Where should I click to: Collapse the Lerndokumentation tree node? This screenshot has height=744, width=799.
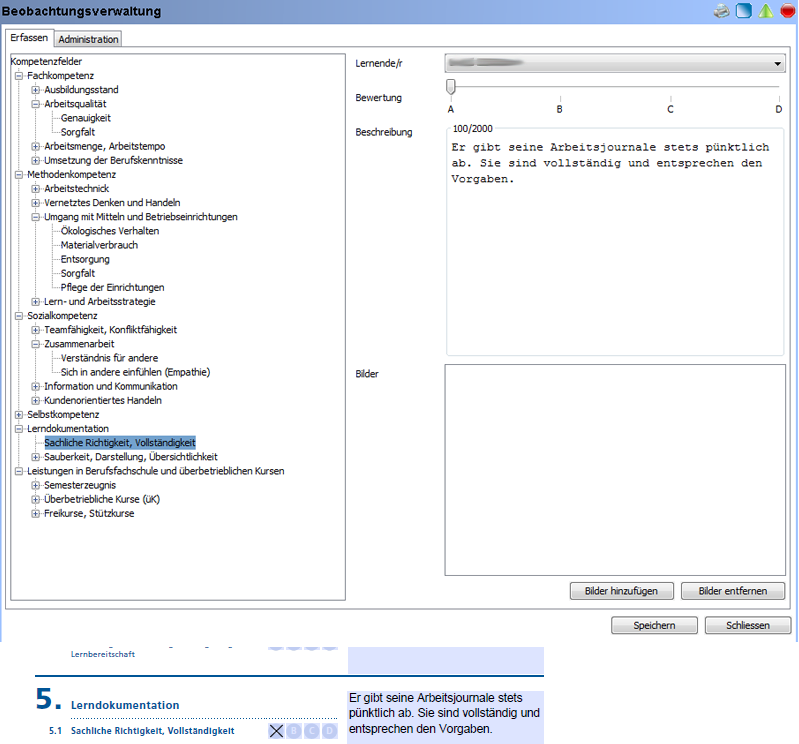coord(19,429)
